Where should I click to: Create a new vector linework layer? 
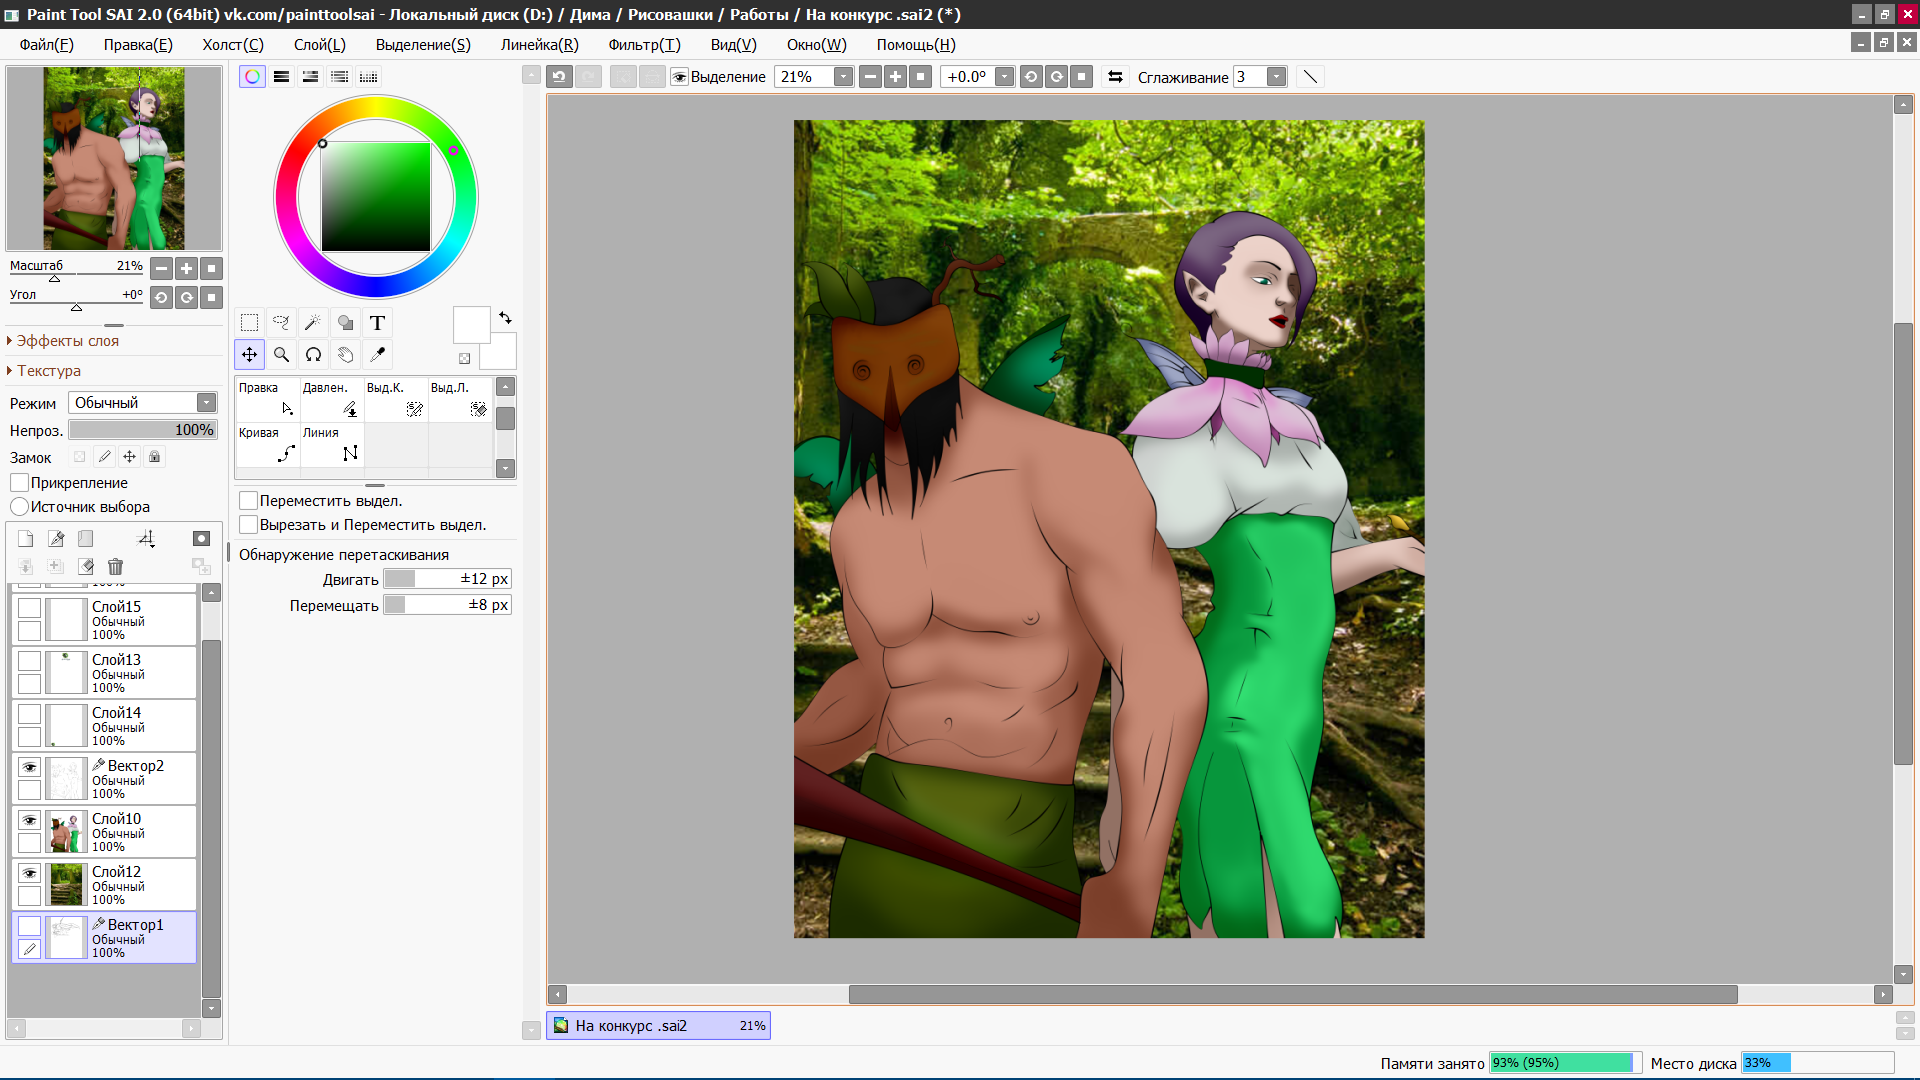56,539
